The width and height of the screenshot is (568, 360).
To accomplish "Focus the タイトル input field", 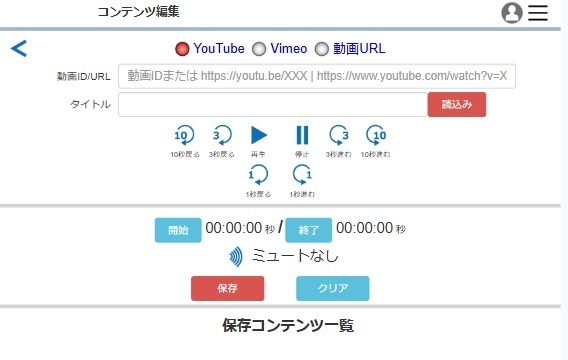I will 273,105.
